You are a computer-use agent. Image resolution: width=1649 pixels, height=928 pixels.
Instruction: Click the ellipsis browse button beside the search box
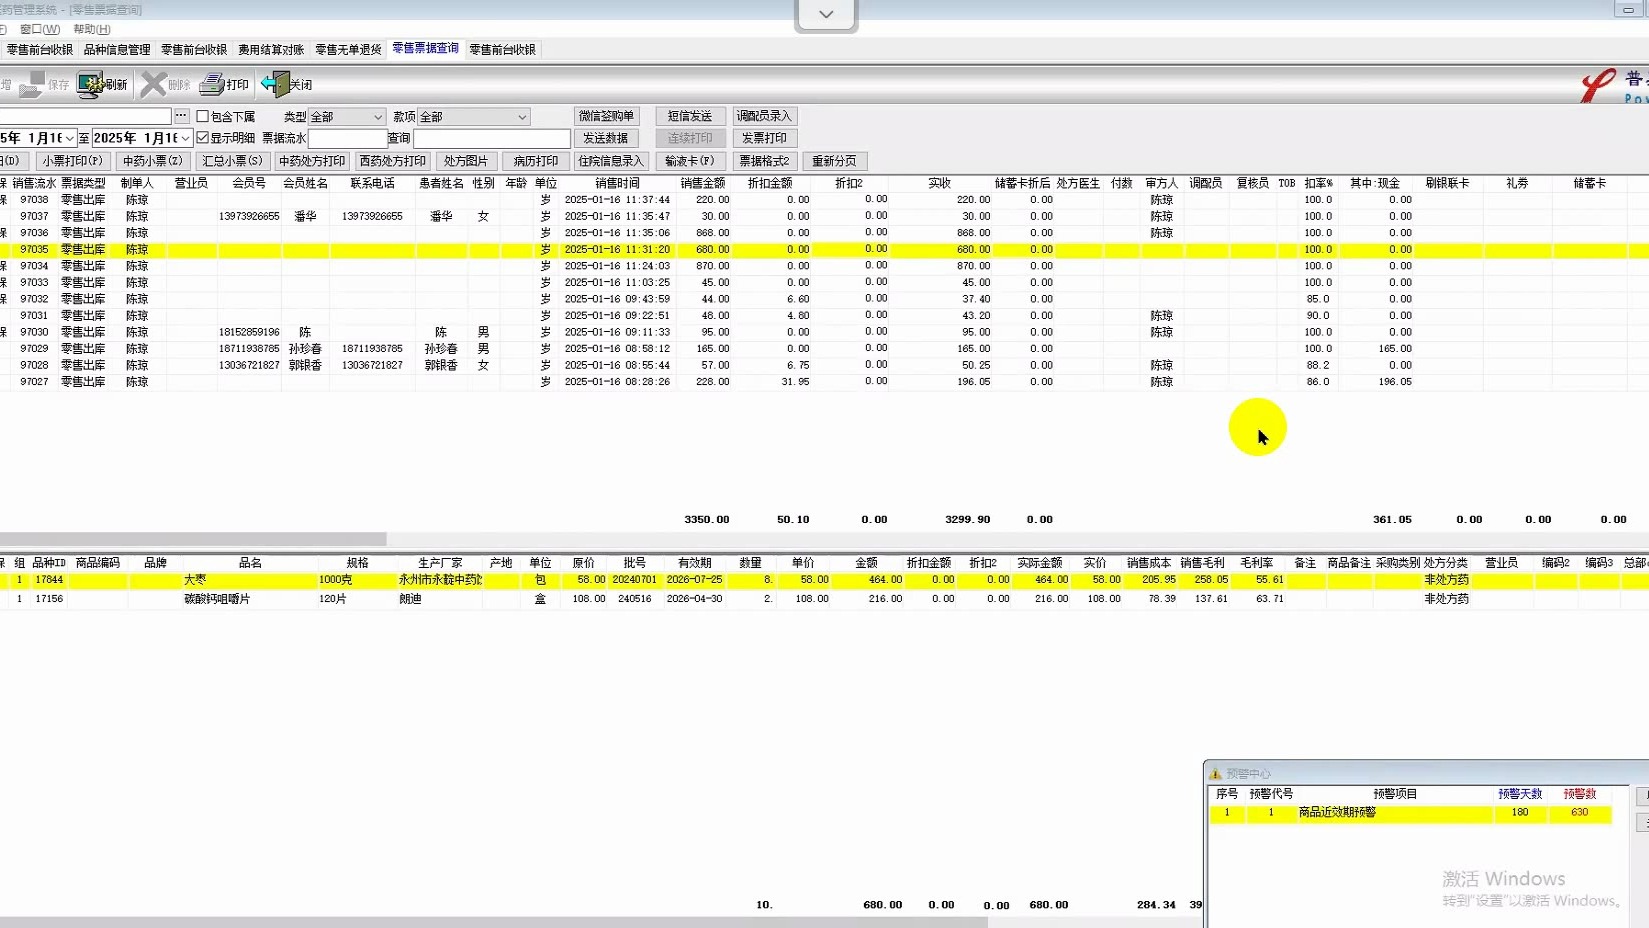181,116
